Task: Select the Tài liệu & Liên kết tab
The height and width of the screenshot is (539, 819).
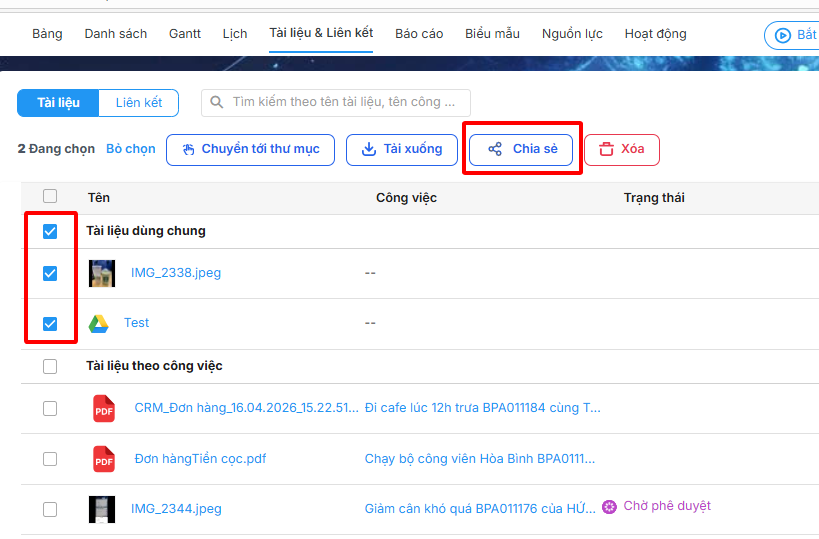Action: click(x=321, y=33)
